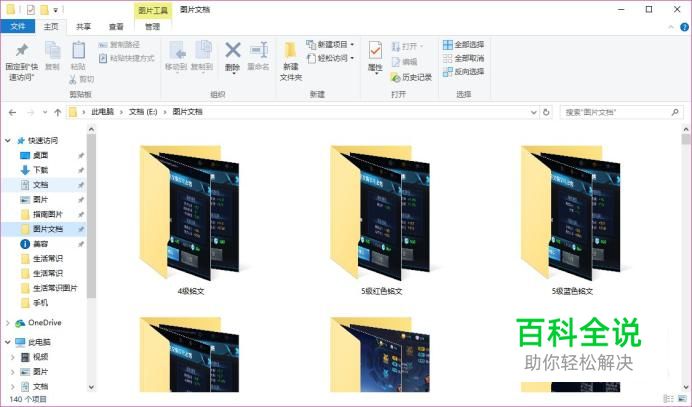Open the 属性 properties icon
The width and height of the screenshot is (692, 407).
[x=375, y=51]
